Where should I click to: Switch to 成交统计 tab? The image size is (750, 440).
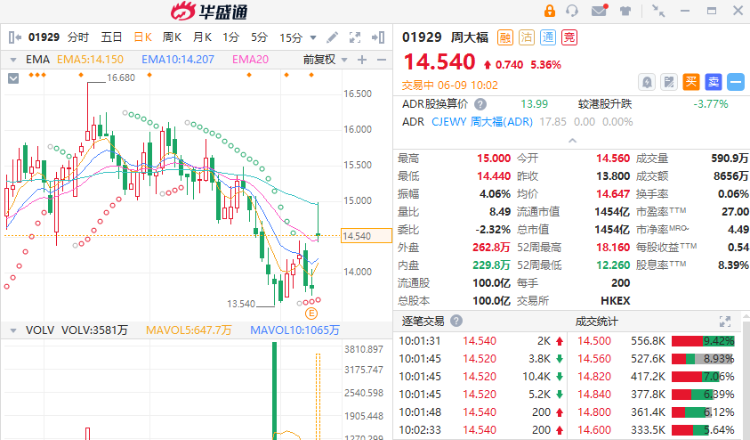click(596, 321)
